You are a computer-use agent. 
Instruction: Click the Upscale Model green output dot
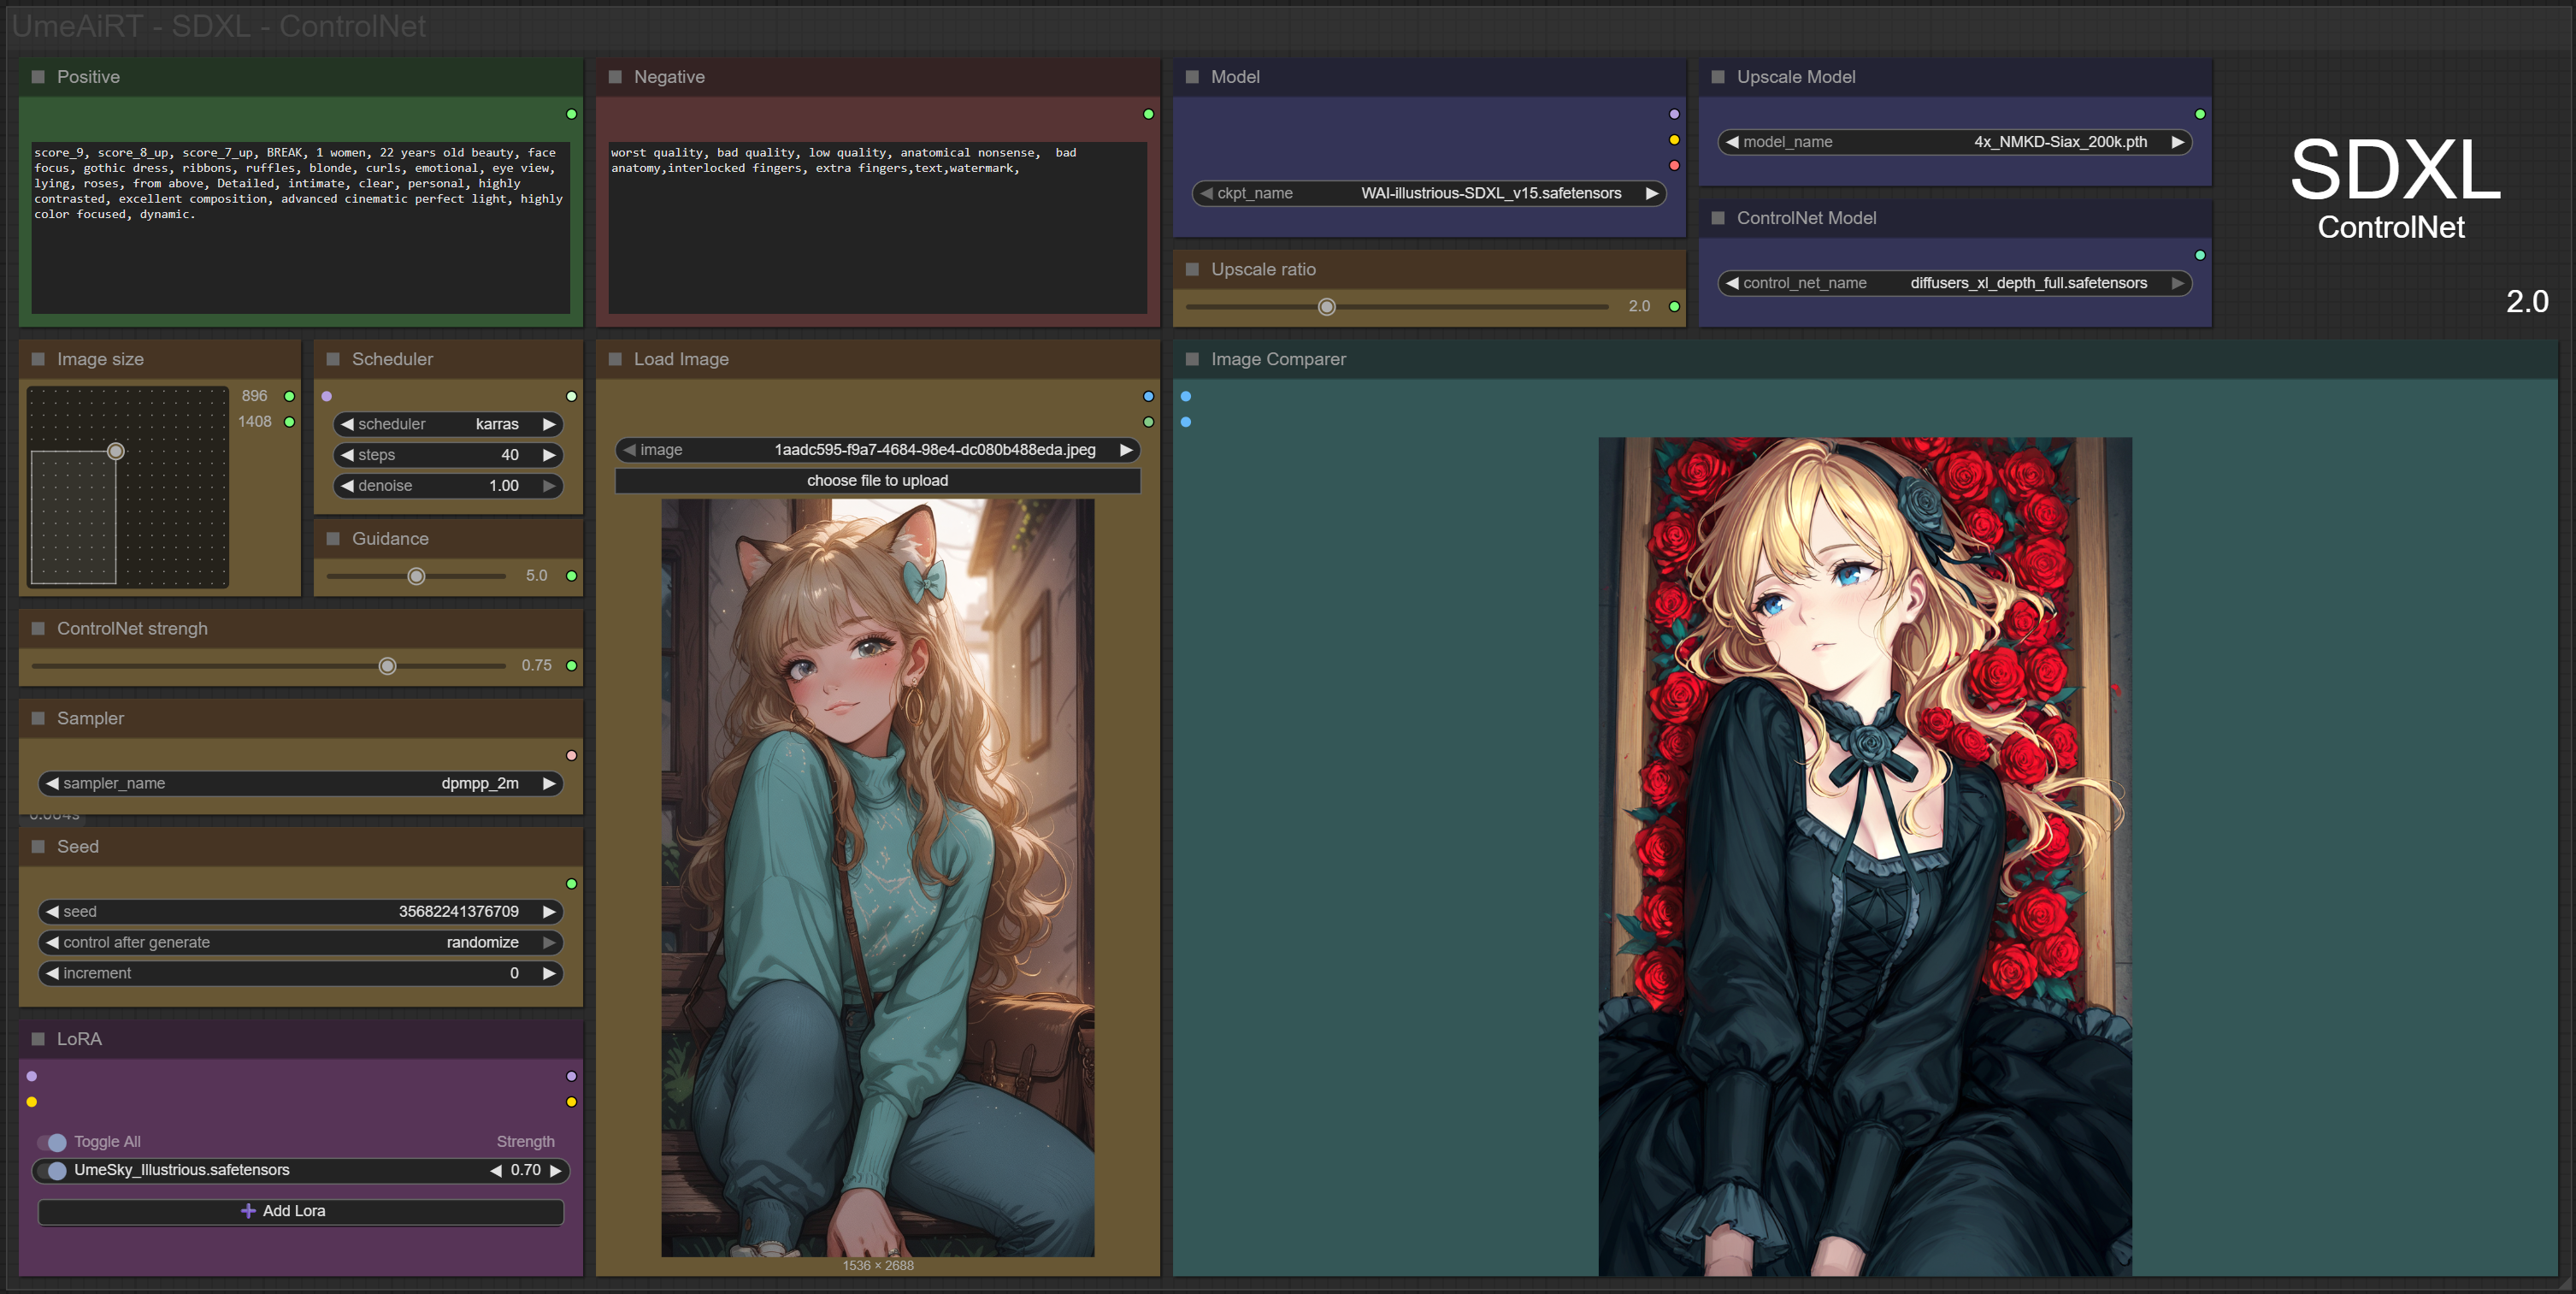2199,114
